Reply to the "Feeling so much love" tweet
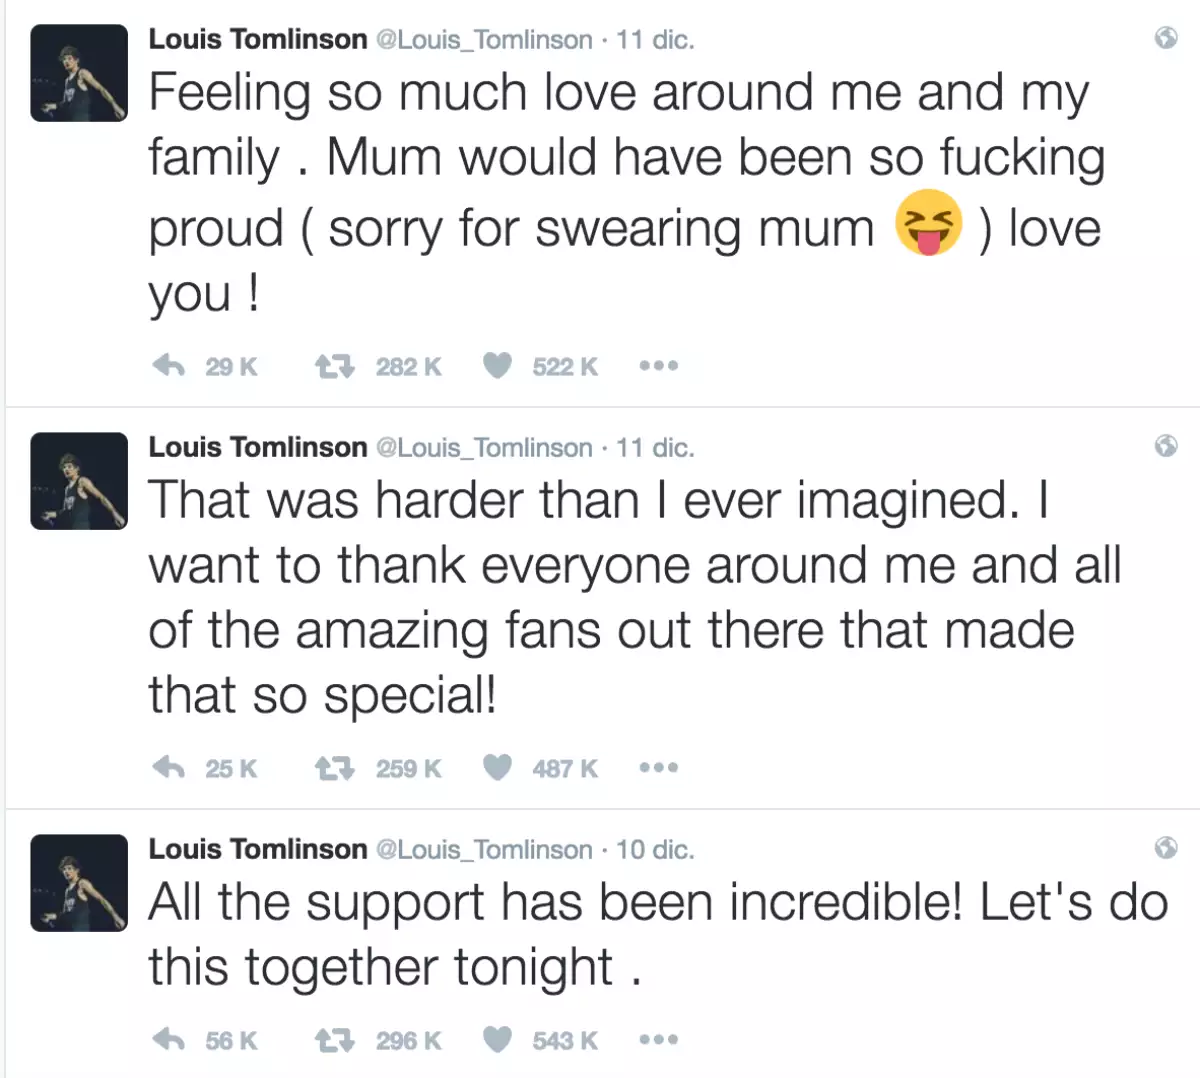Viewport: 1200px width, 1078px height. 168,366
